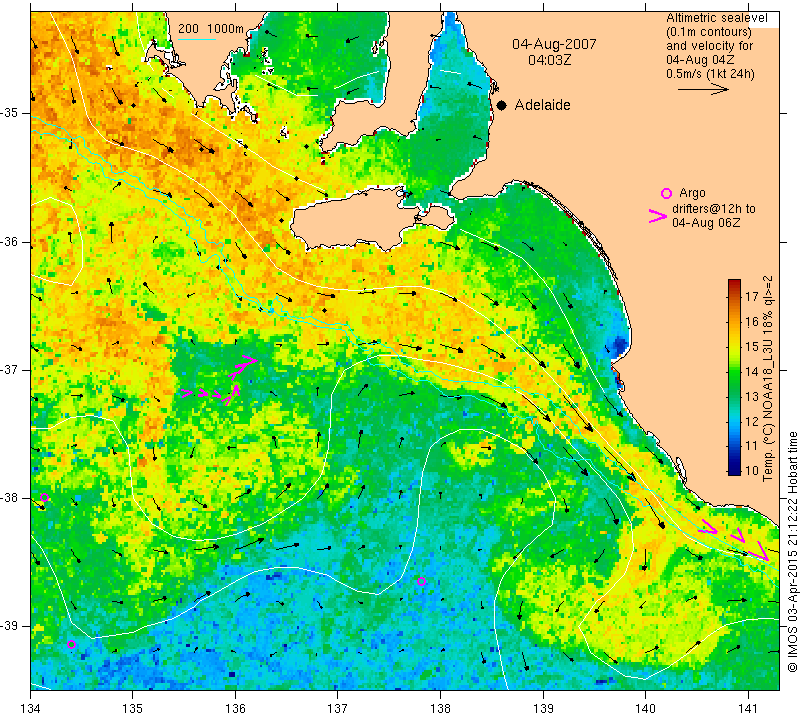Viewport: 800px width, 720px height.
Task: Click longitude axis label 140
Action: click(x=645, y=708)
